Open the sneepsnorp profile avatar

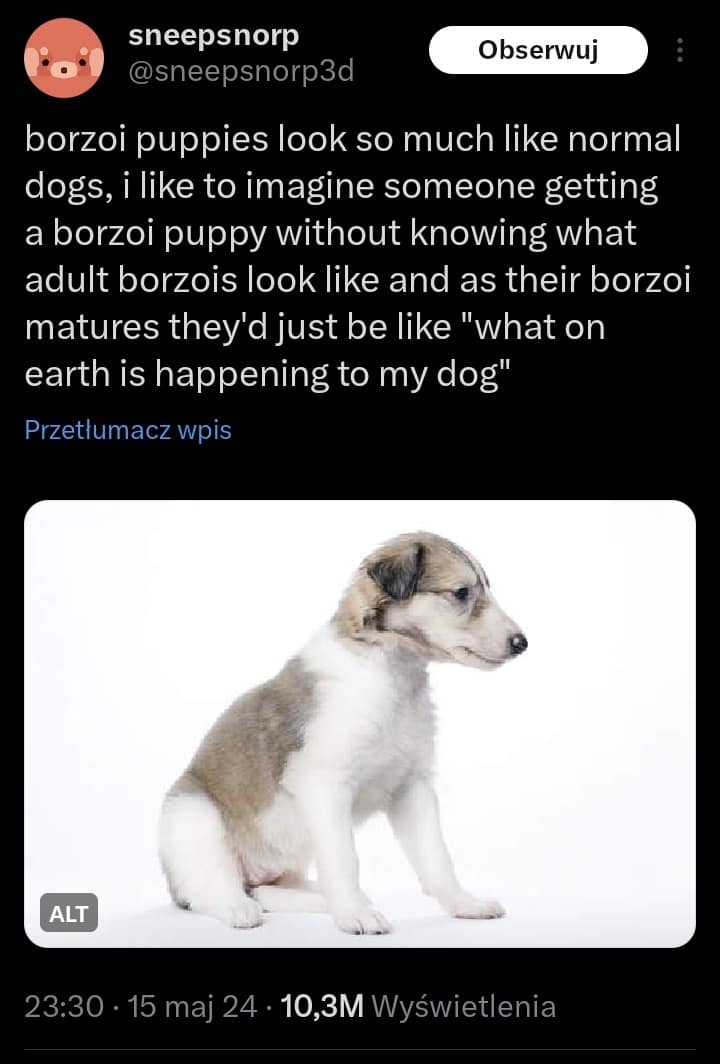point(64,58)
